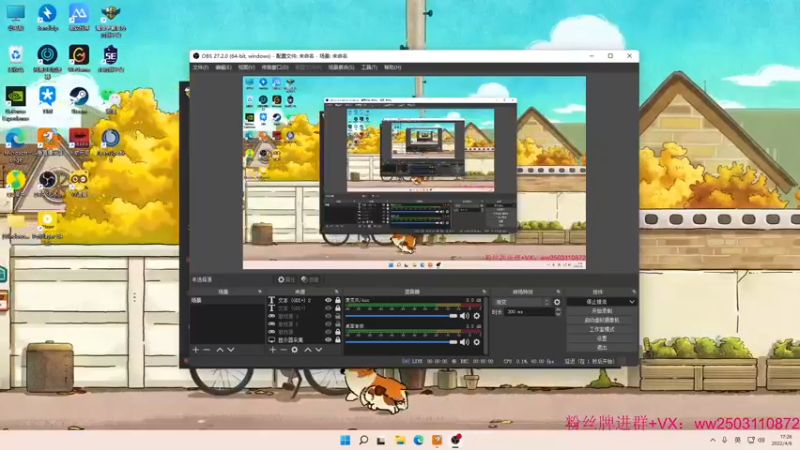The width and height of the screenshot is (800, 450).
Task: Float the 场景 dock panel via header icon
Action: (x=260, y=292)
